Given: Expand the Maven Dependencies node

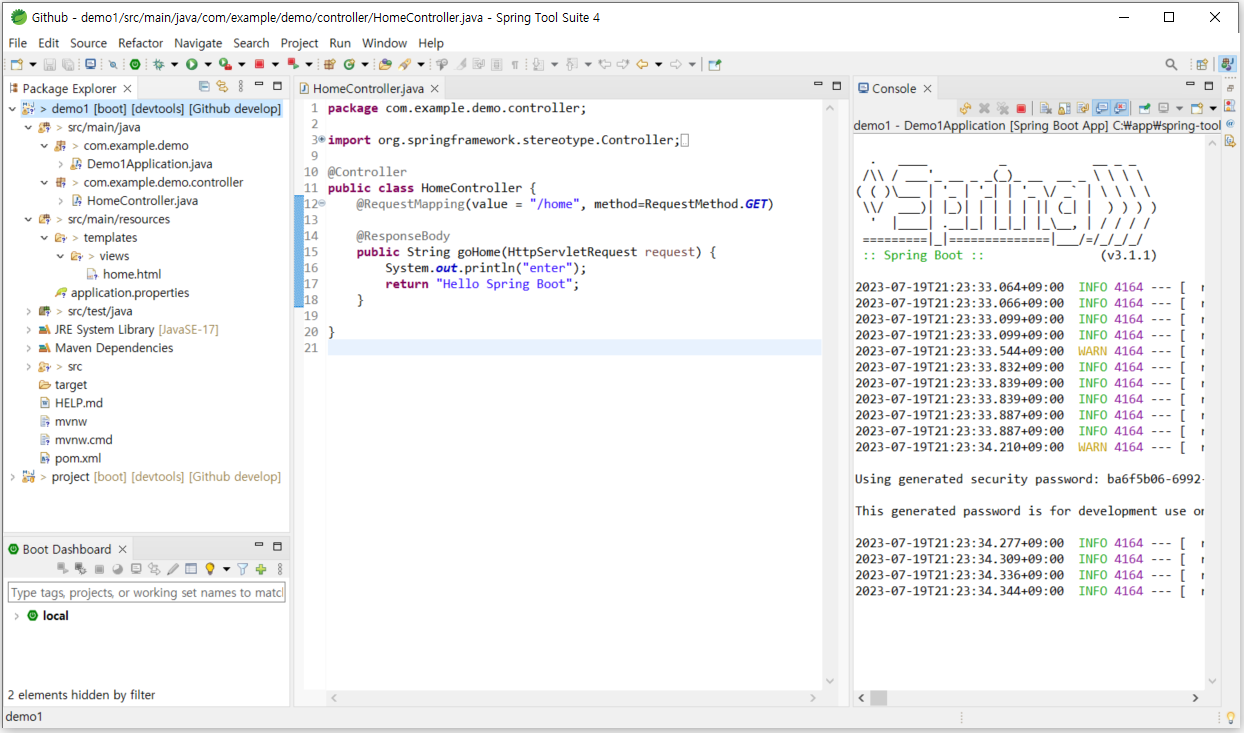Looking at the screenshot, I should pyautogui.click(x=28, y=348).
